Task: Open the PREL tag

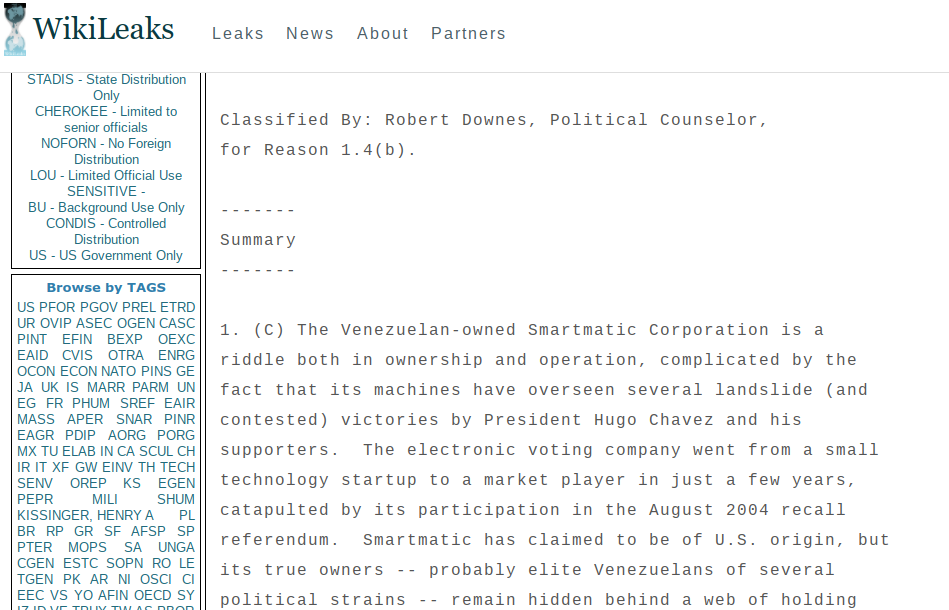Action: pyautogui.click(x=139, y=307)
